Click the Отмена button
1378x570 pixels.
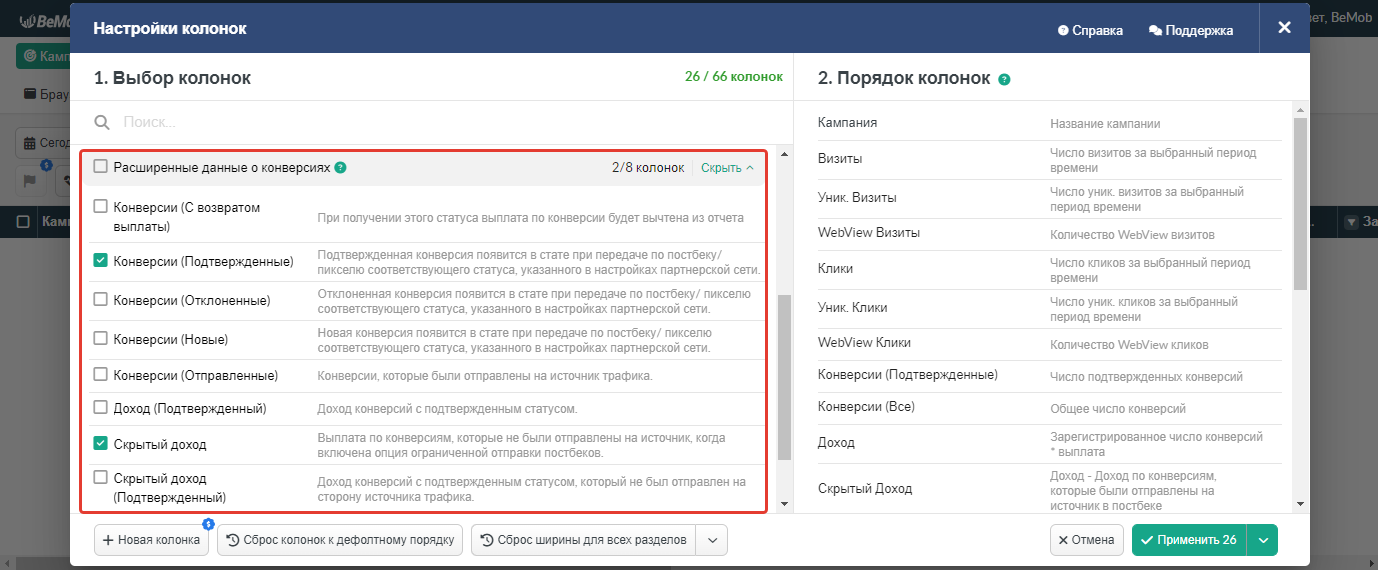click(1087, 540)
